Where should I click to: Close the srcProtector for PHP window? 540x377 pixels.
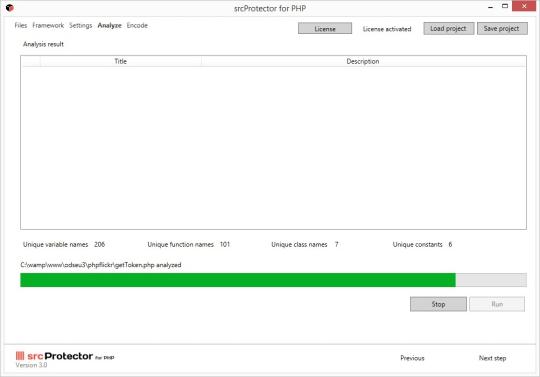point(524,6)
